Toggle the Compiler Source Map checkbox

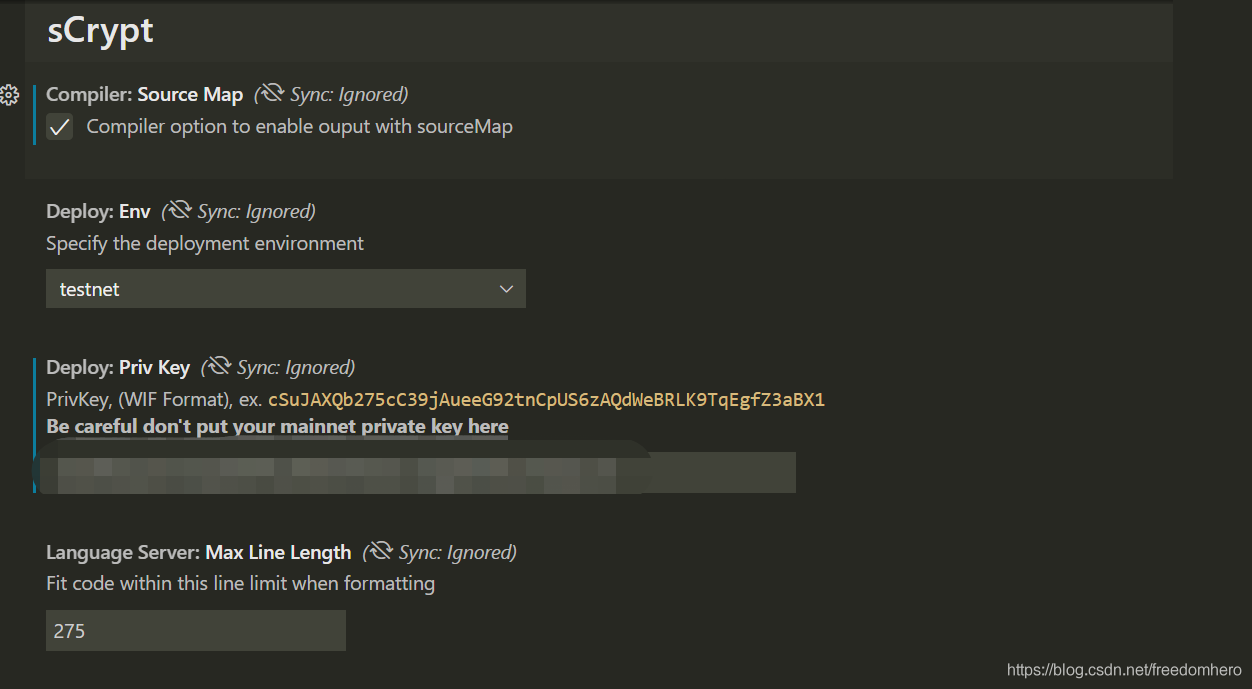click(60, 127)
